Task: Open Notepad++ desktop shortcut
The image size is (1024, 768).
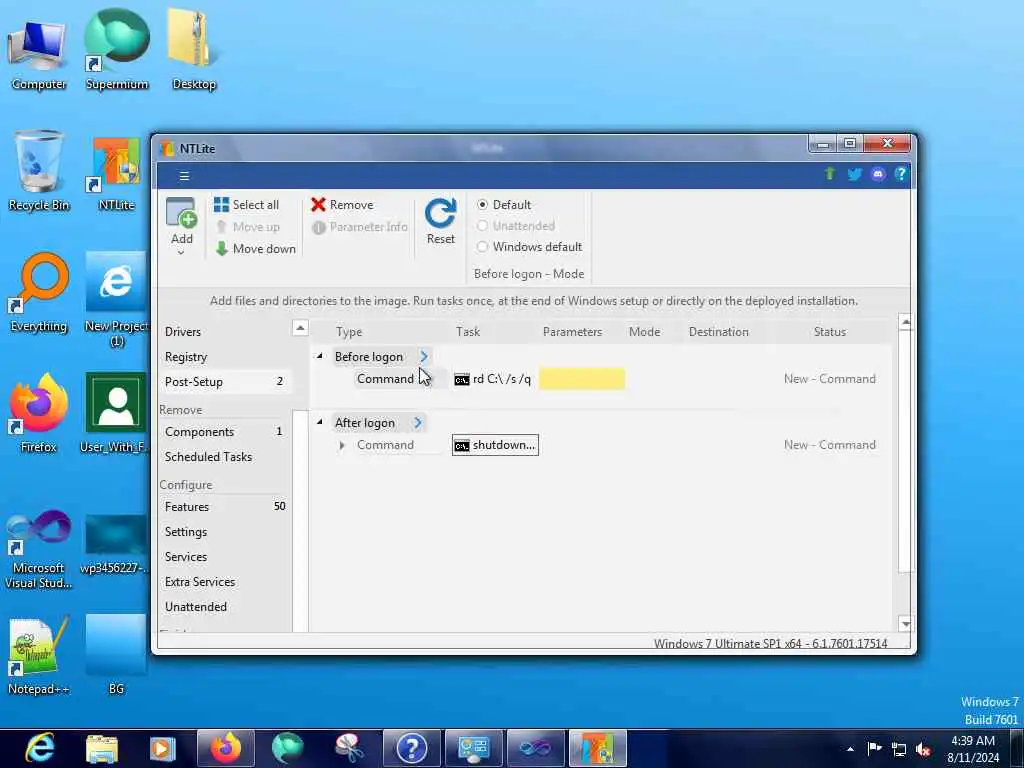Action: (39, 655)
